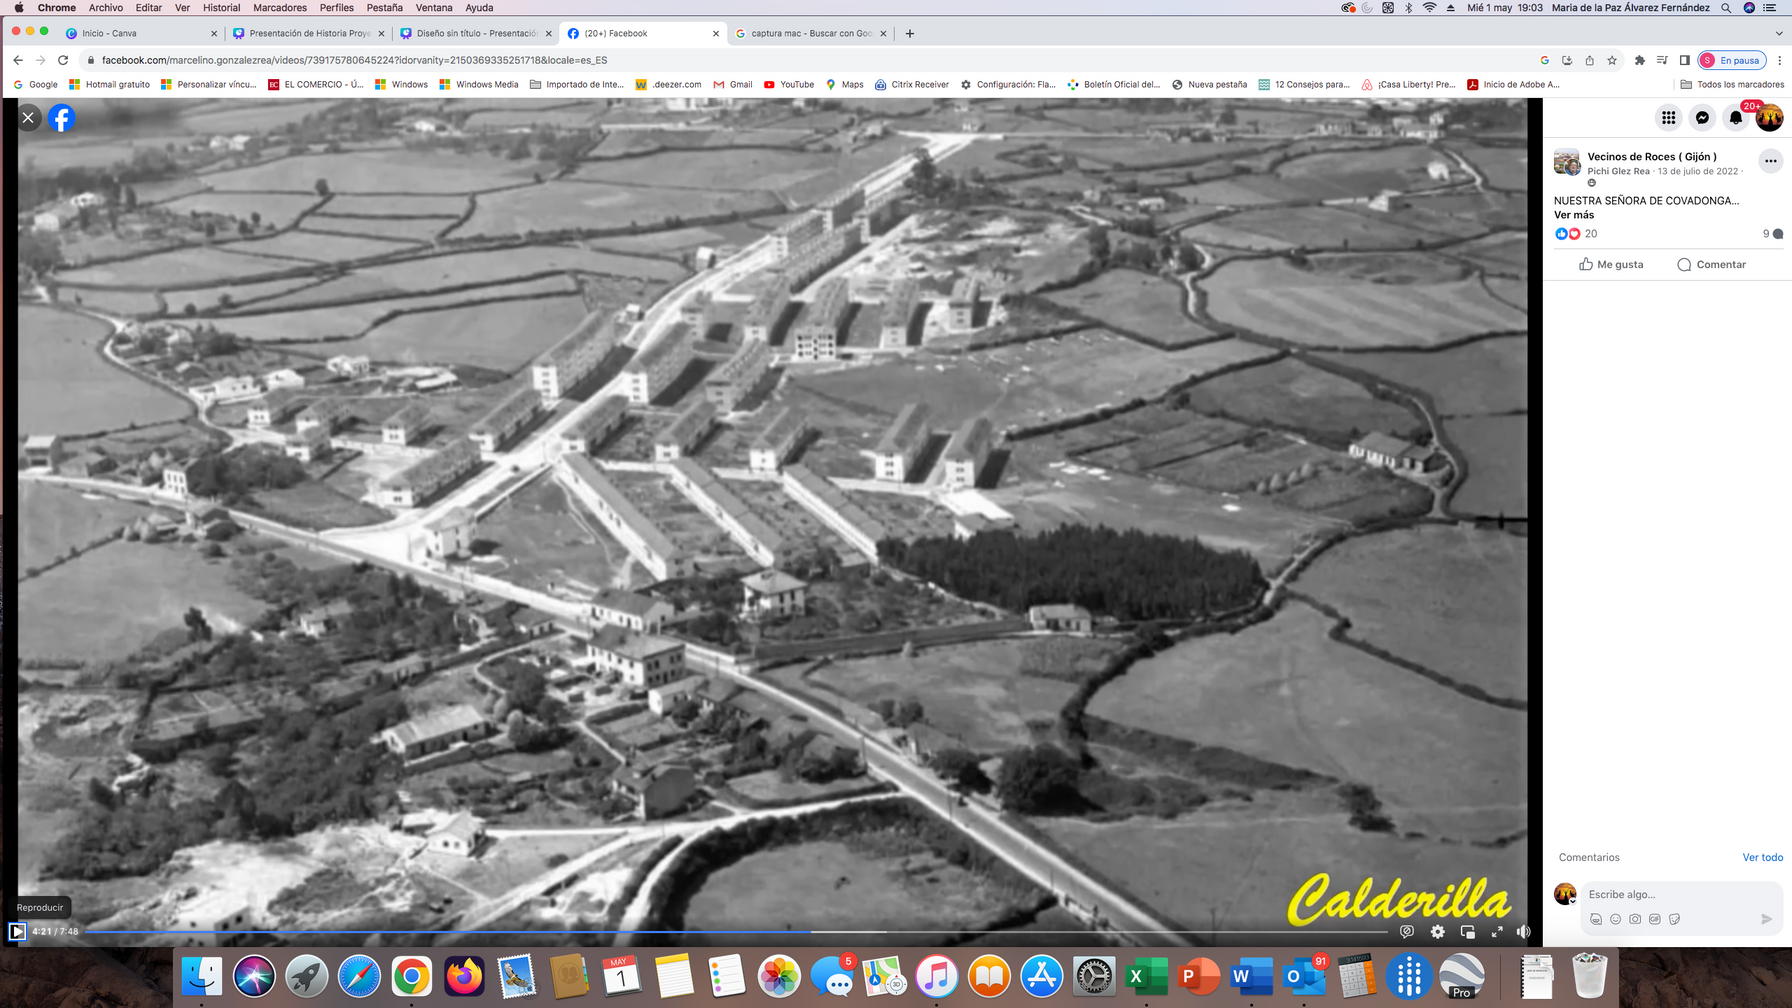Screen dimensions: 1792x1008
Task: Open Facebook notifications bell
Action: coord(1736,118)
